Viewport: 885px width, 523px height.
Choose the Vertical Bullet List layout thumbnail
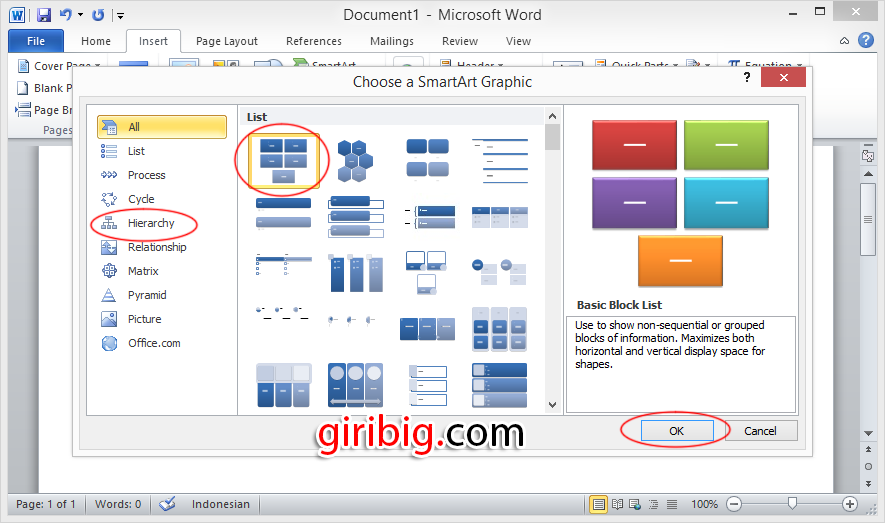283,213
